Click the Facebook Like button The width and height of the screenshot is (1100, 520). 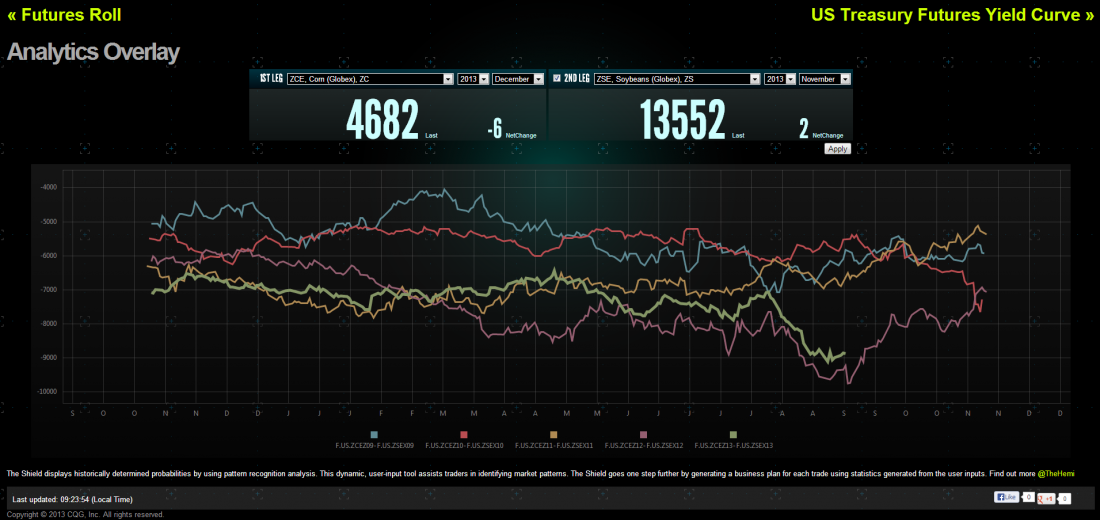(1006, 497)
